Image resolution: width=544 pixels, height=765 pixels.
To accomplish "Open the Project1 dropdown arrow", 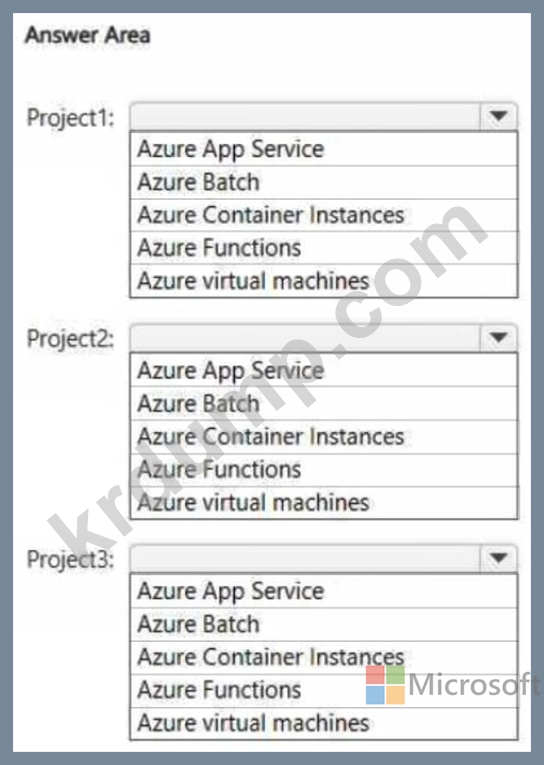I will coord(498,117).
